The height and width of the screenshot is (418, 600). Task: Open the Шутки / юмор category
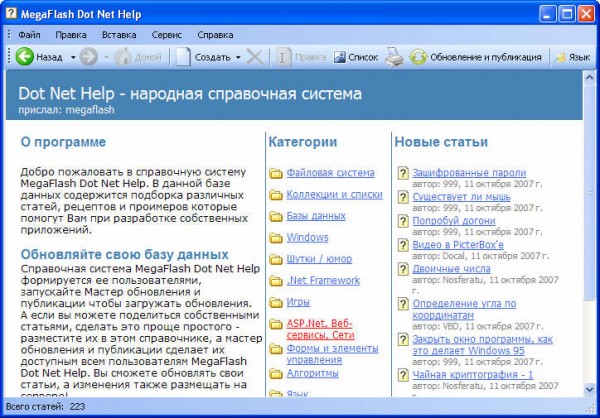(320, 259)
